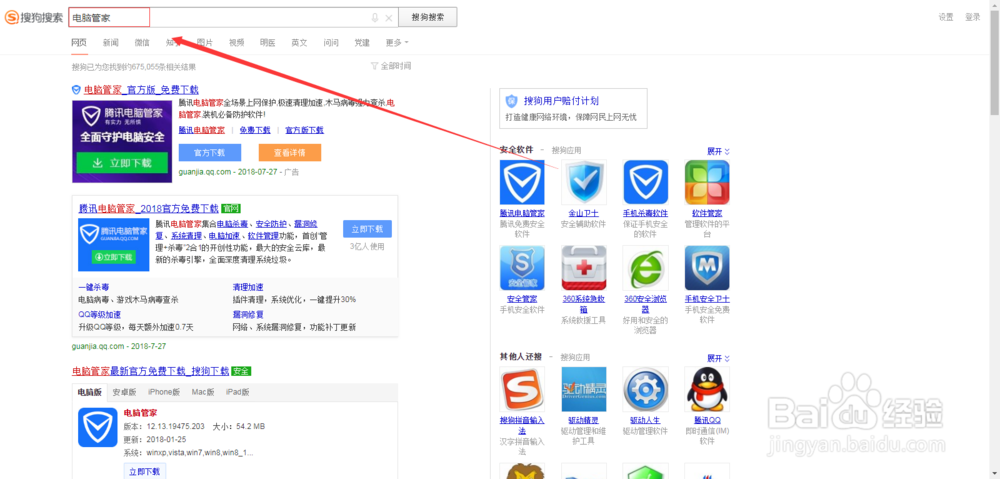This screenshot has height=479, width=1000.
Task: Click the Sogou search logo
Action: pos(34,17)
